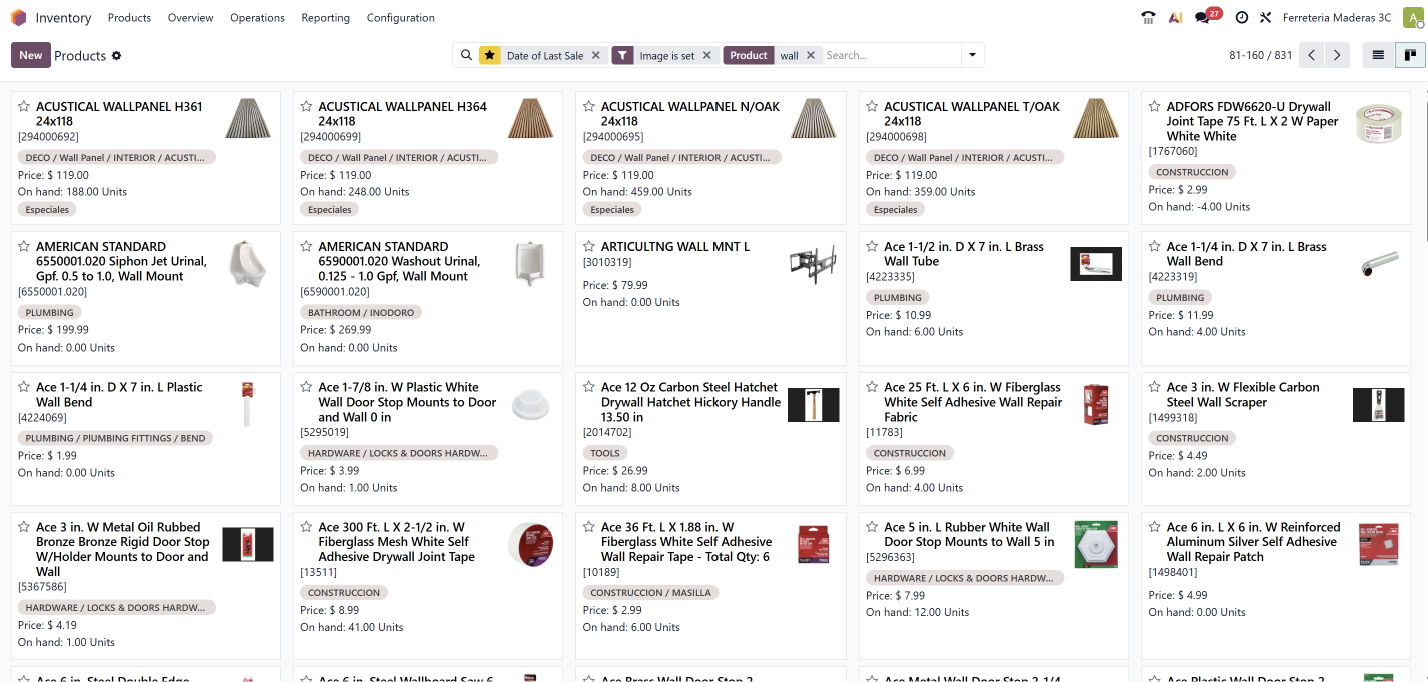
Task: Open the activities clock icon
Action: pyautogui.click(x=1241, y=18)
